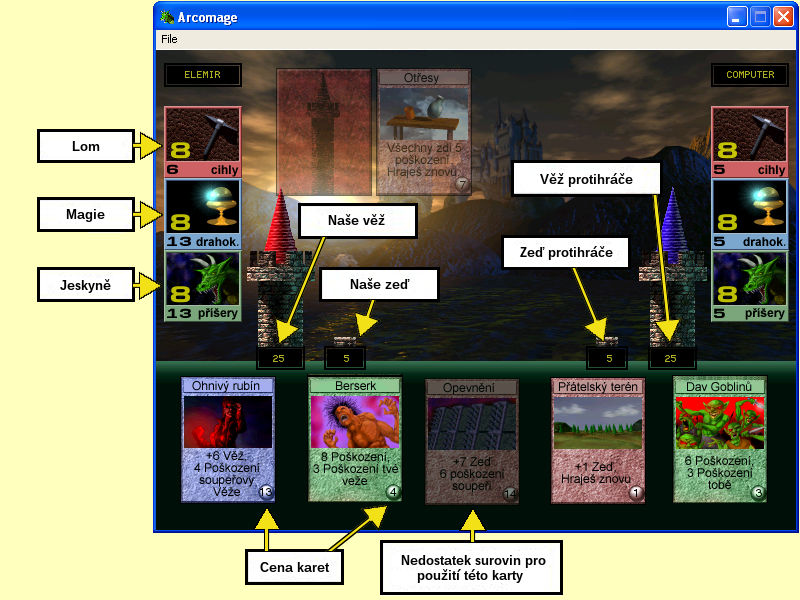Click Elemir's dungeon dragon icon

coord(203,279)
